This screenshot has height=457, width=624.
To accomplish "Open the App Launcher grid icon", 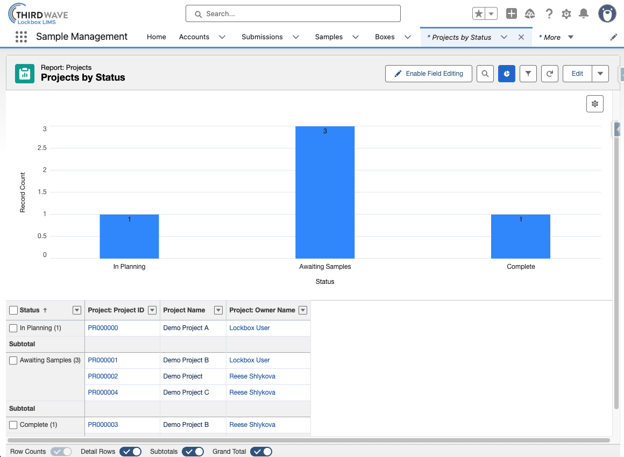I will (21, 37).
